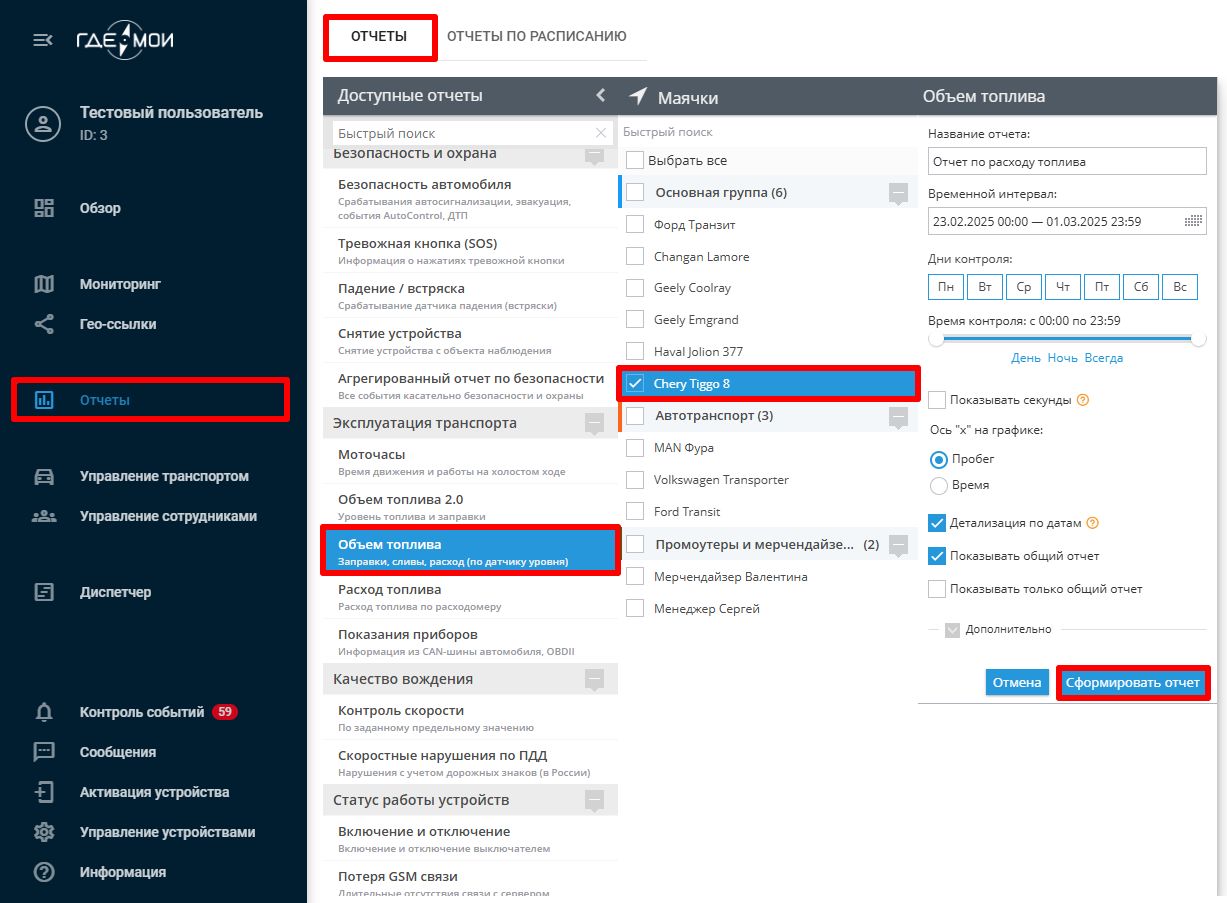This screenshot has height=903, width=1227.
Task: Click the Ночь time preset link
Action: tap(1062, 357)
